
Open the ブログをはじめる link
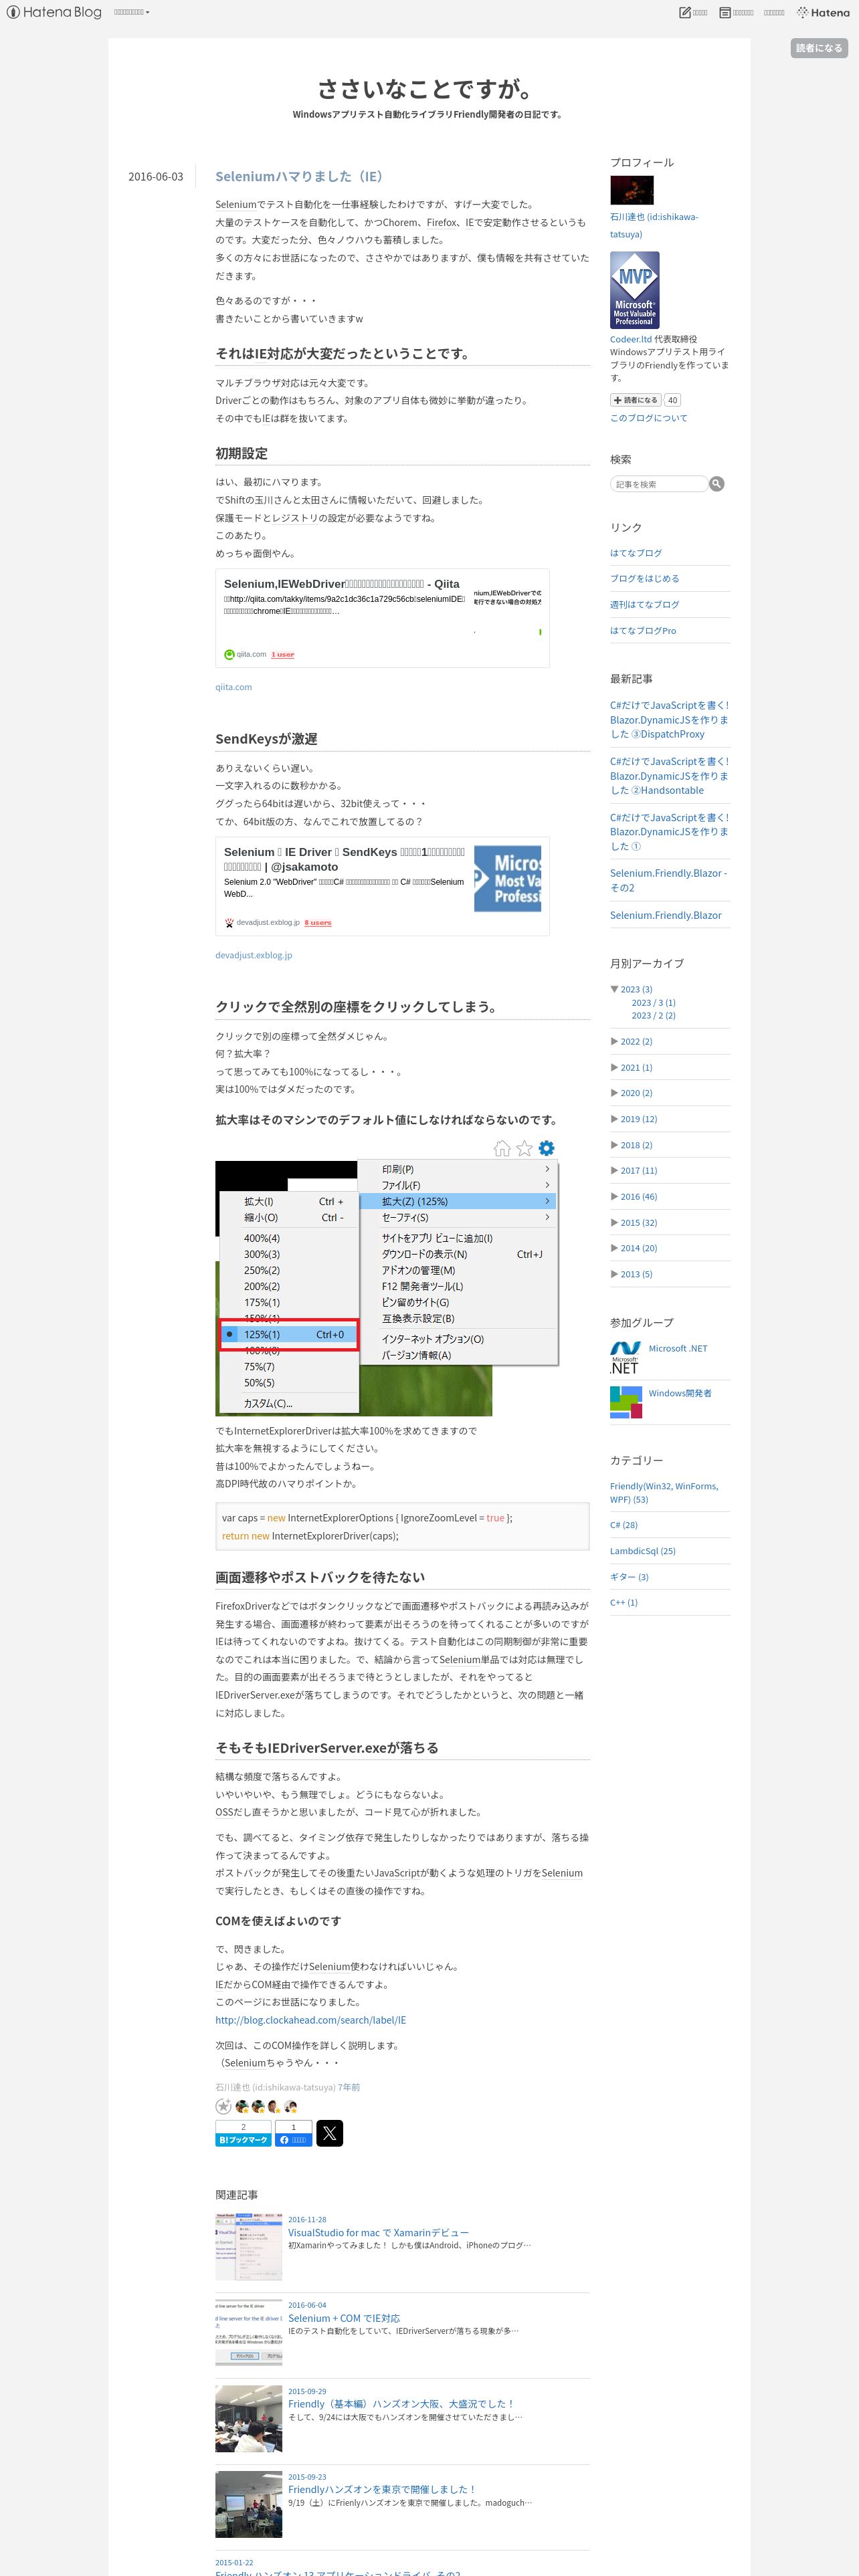click(644, 578)
